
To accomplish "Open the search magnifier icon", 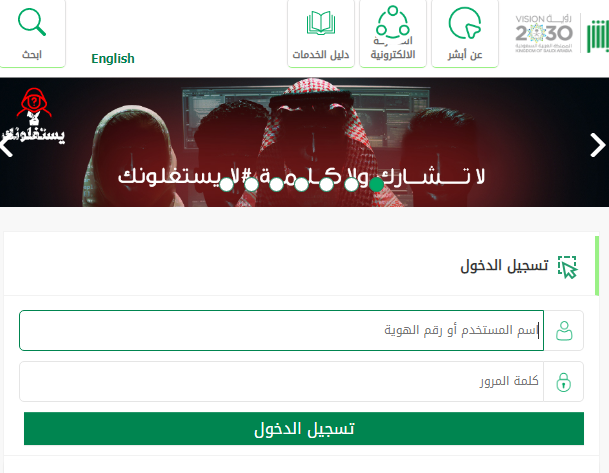I will click(32, 23).
